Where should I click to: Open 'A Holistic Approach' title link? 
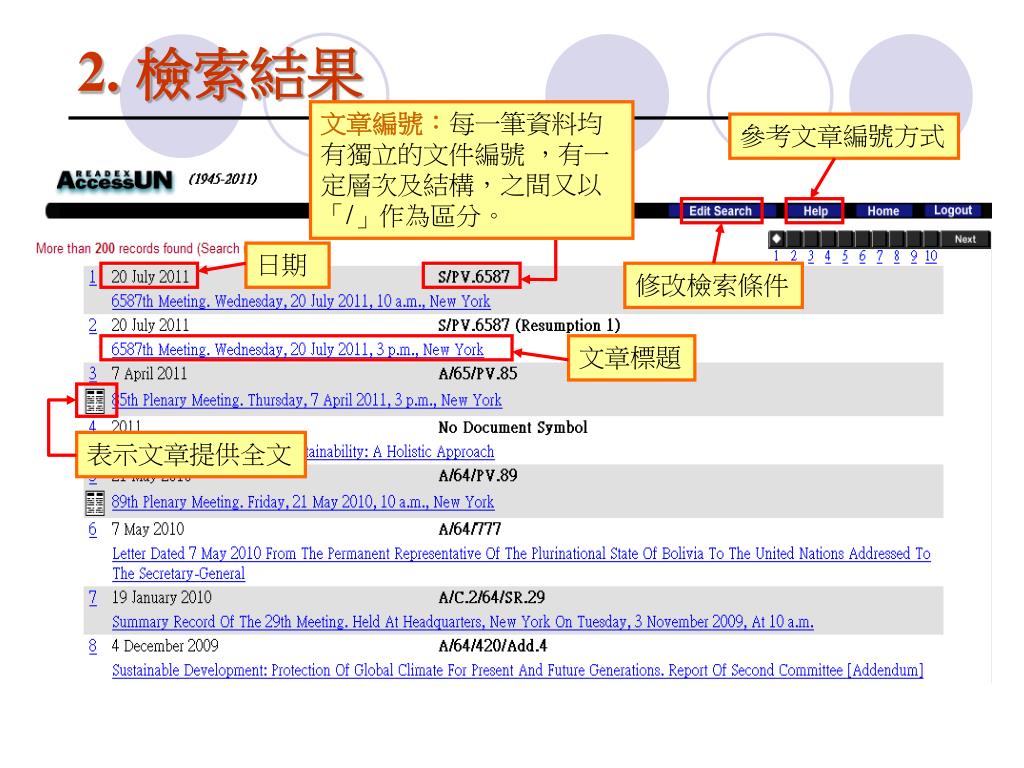pos(400,452)
